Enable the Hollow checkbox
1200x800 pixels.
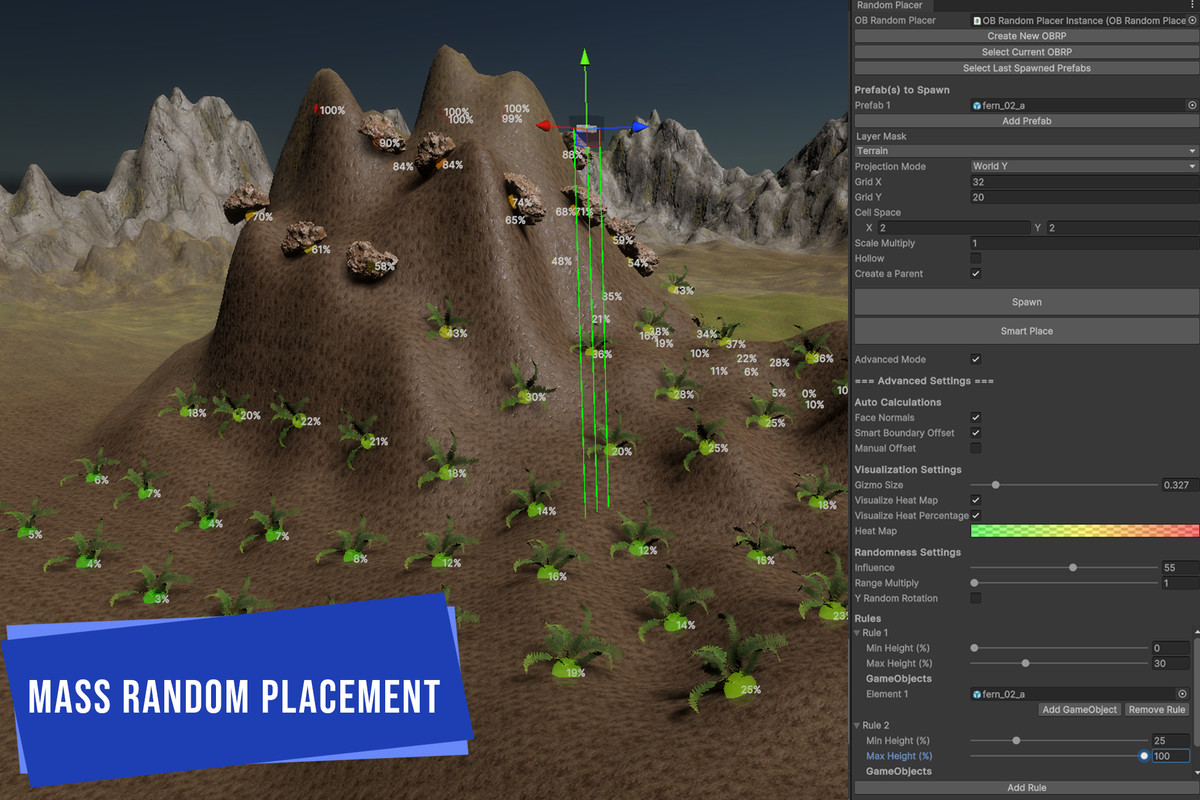point(976,258)
